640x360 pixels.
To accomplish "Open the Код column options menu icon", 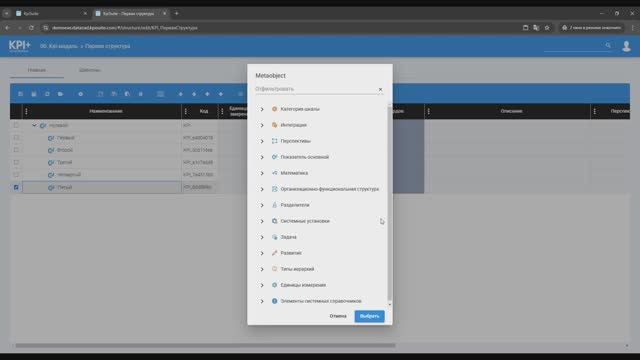I will [x=186, y=111].
